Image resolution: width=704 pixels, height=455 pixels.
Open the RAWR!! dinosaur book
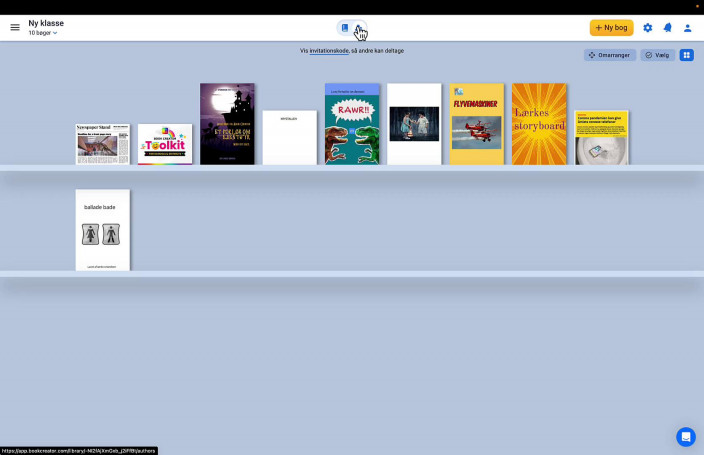tap(352, 124)
